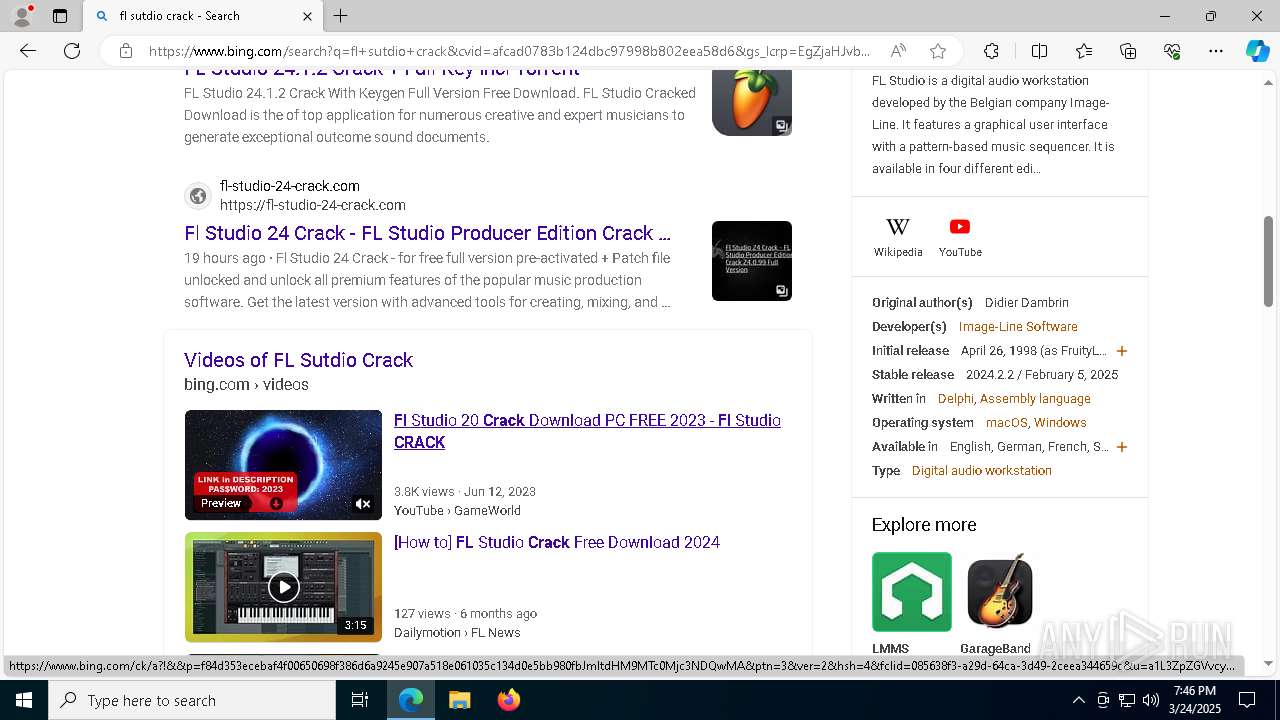Open network tray icon
The image size is (1280, 720).
pos(1127,700)
